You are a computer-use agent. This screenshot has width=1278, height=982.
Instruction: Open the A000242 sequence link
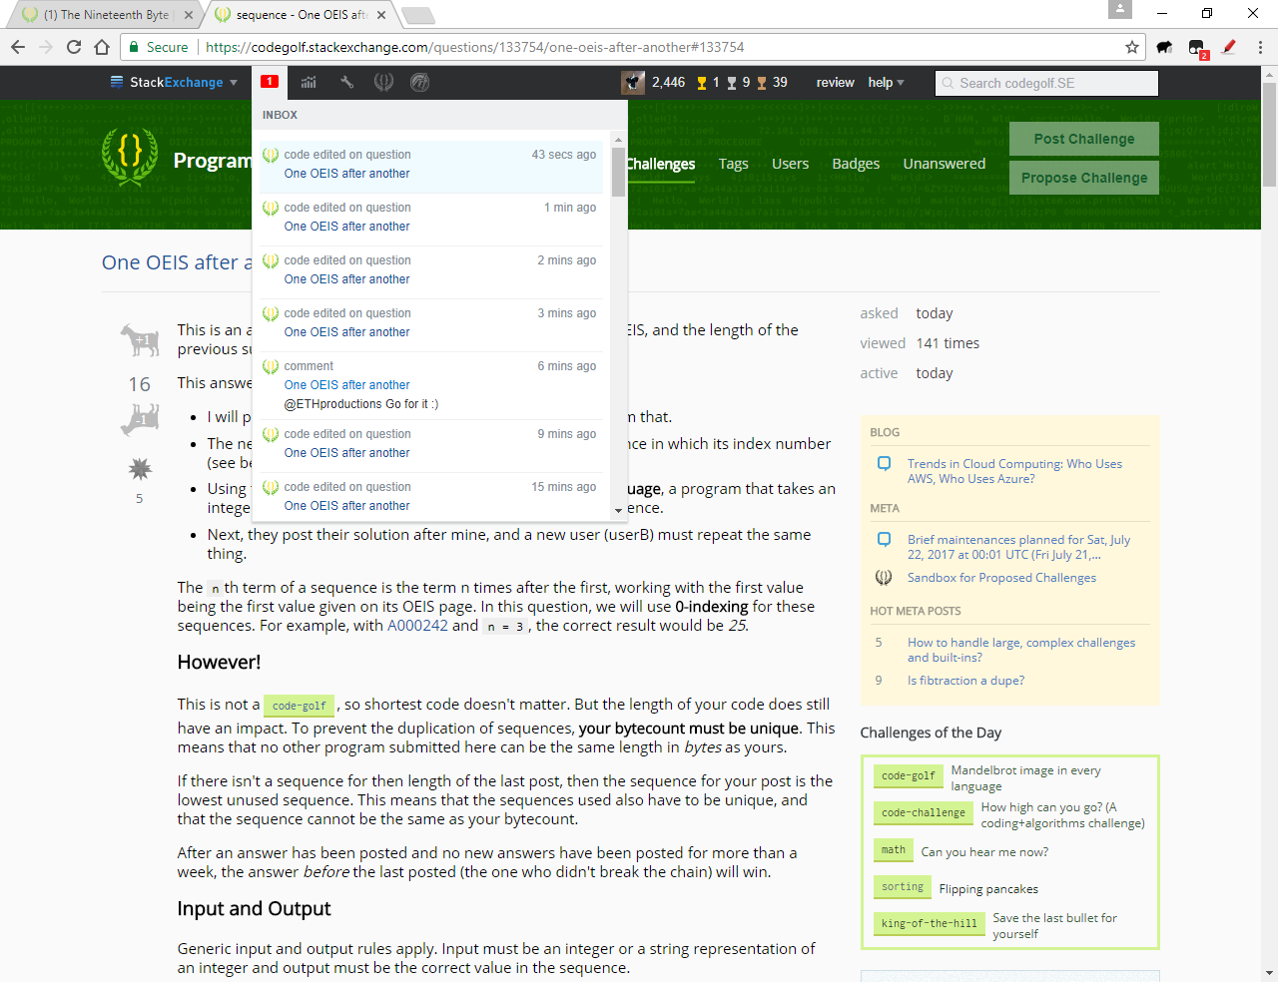pyautogui.click(x=417, y=626)
